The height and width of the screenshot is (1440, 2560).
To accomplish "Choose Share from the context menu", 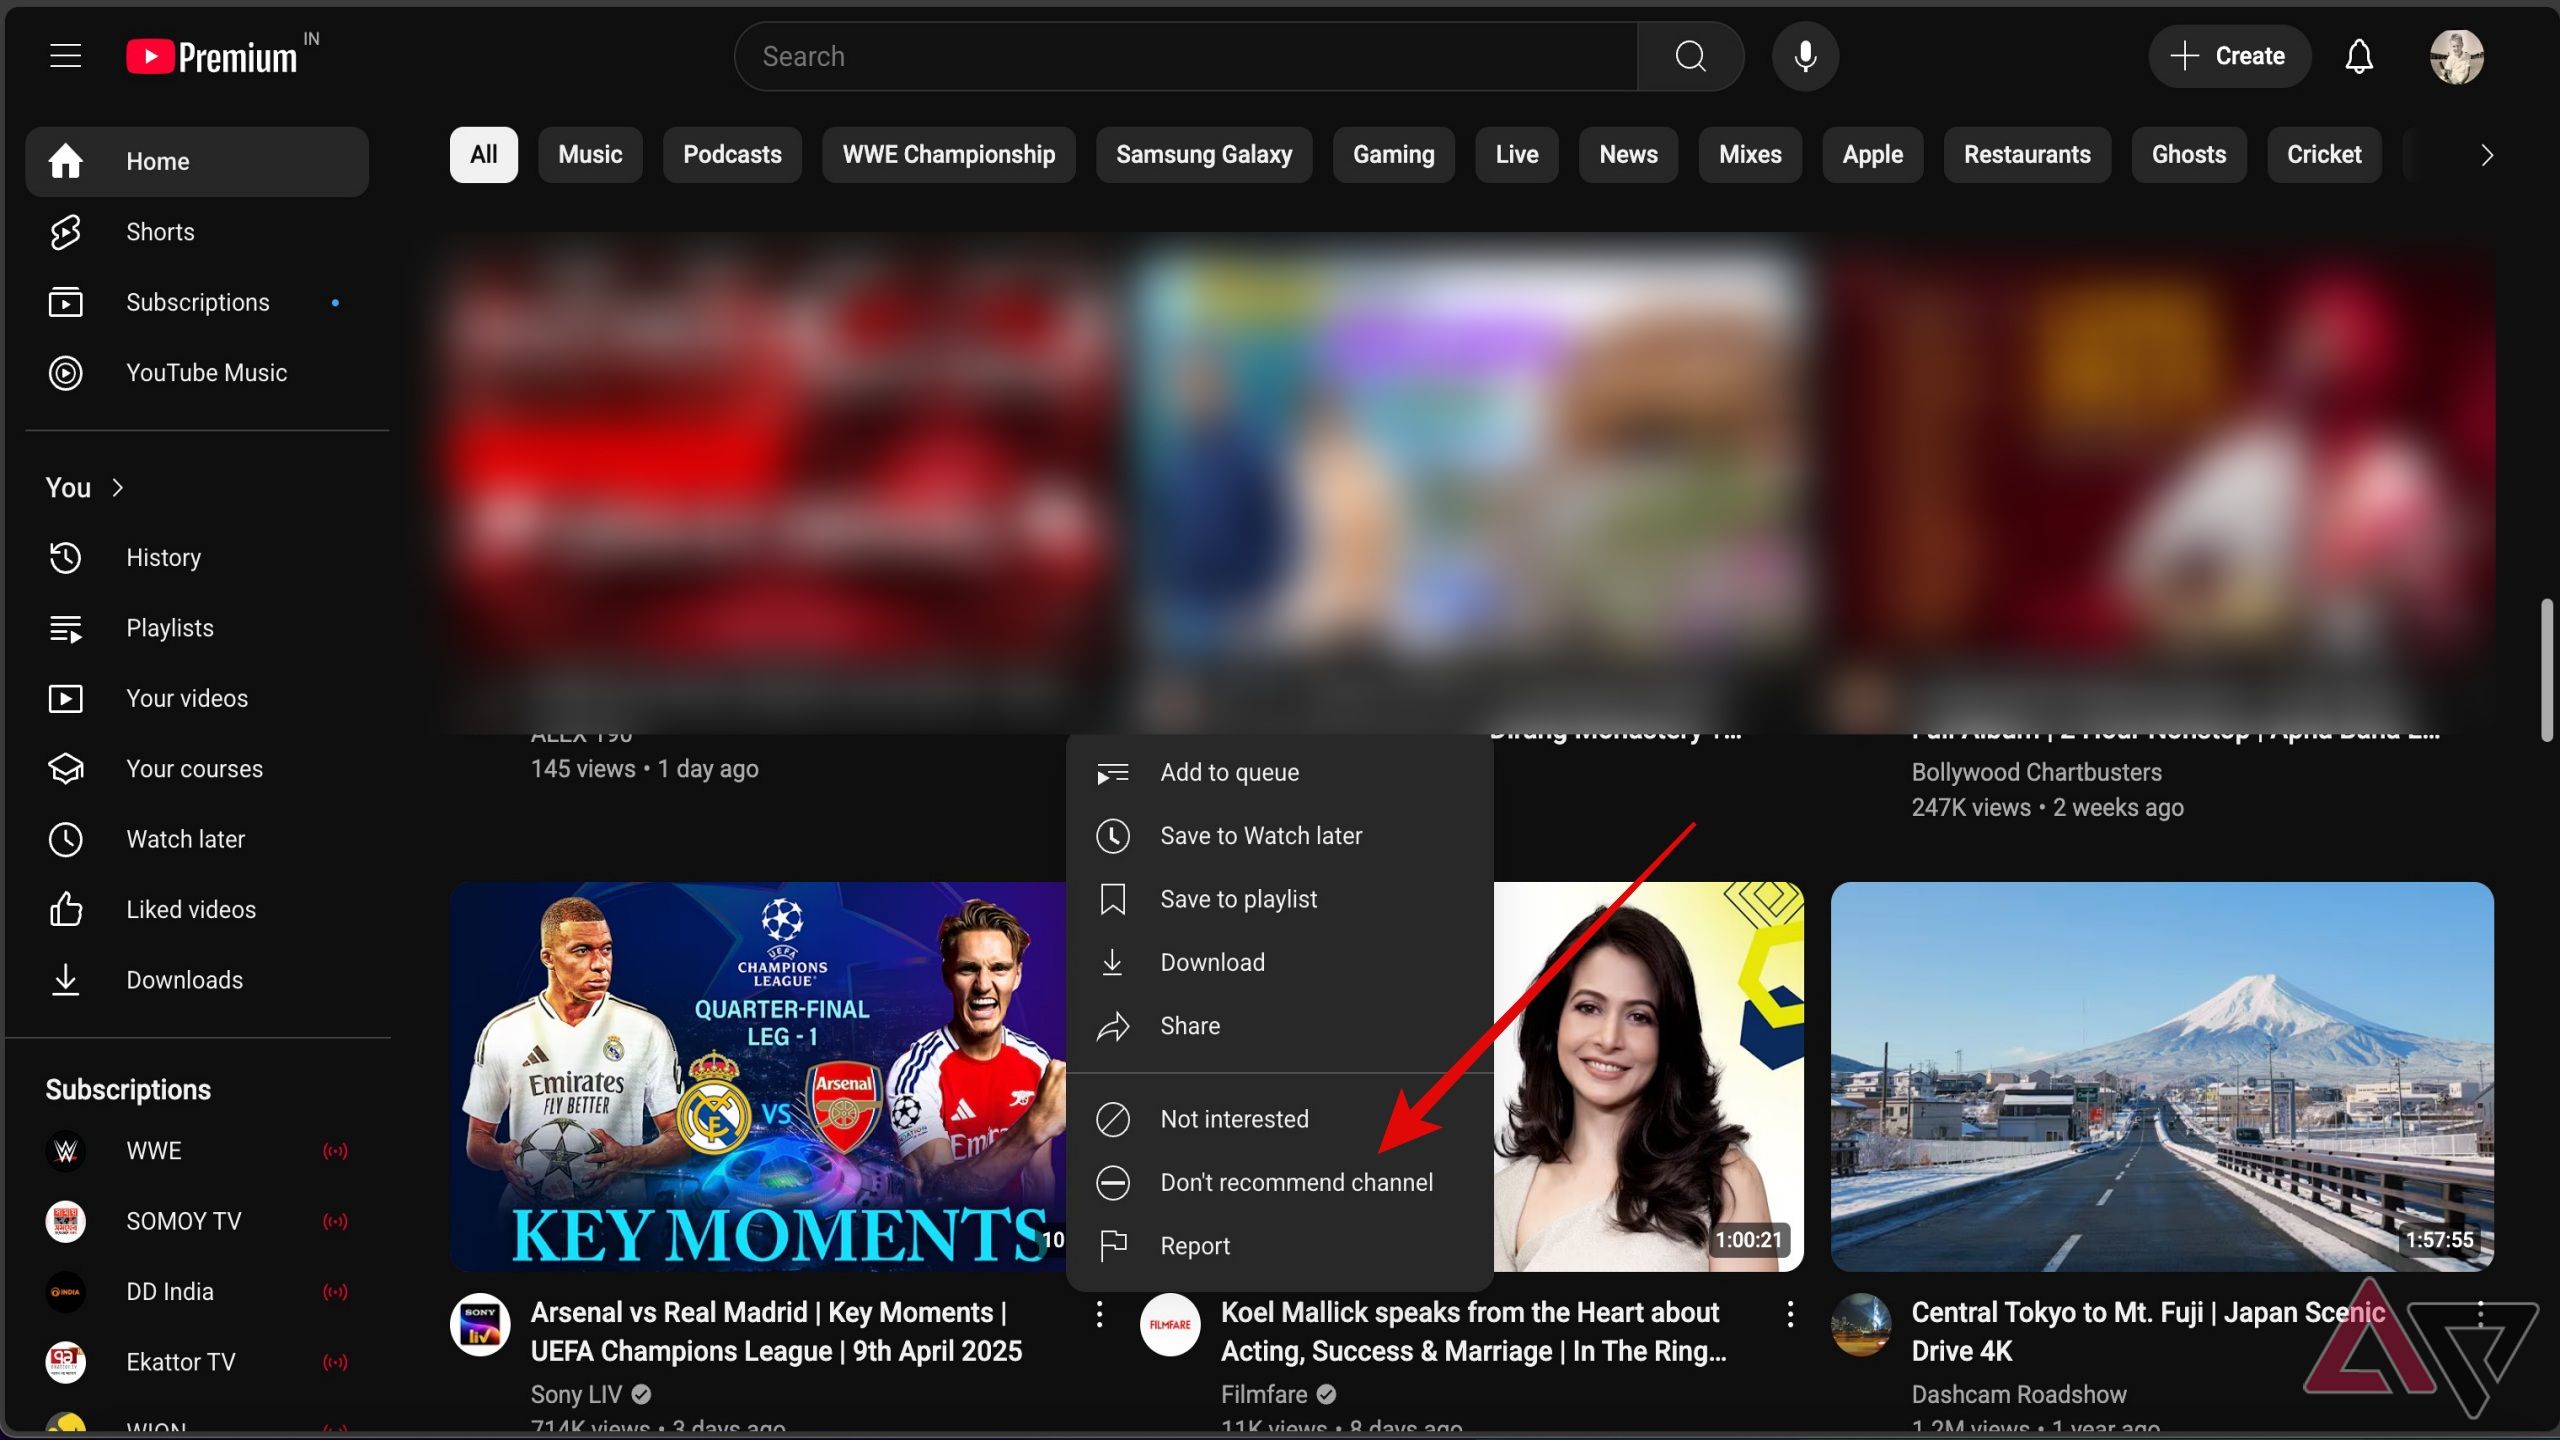I will [1279, 1026].
